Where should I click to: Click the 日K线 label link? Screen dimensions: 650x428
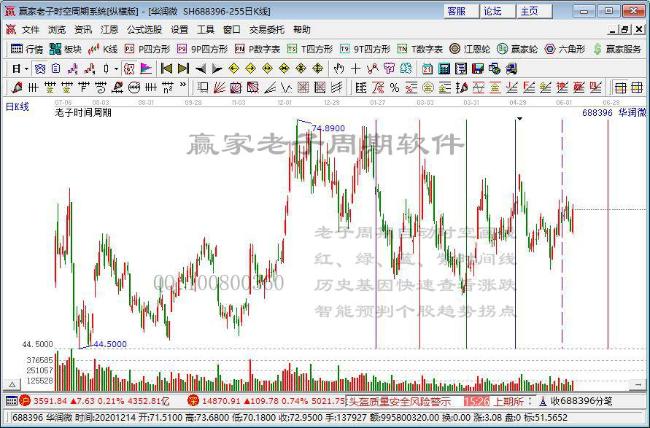[17, 107]
